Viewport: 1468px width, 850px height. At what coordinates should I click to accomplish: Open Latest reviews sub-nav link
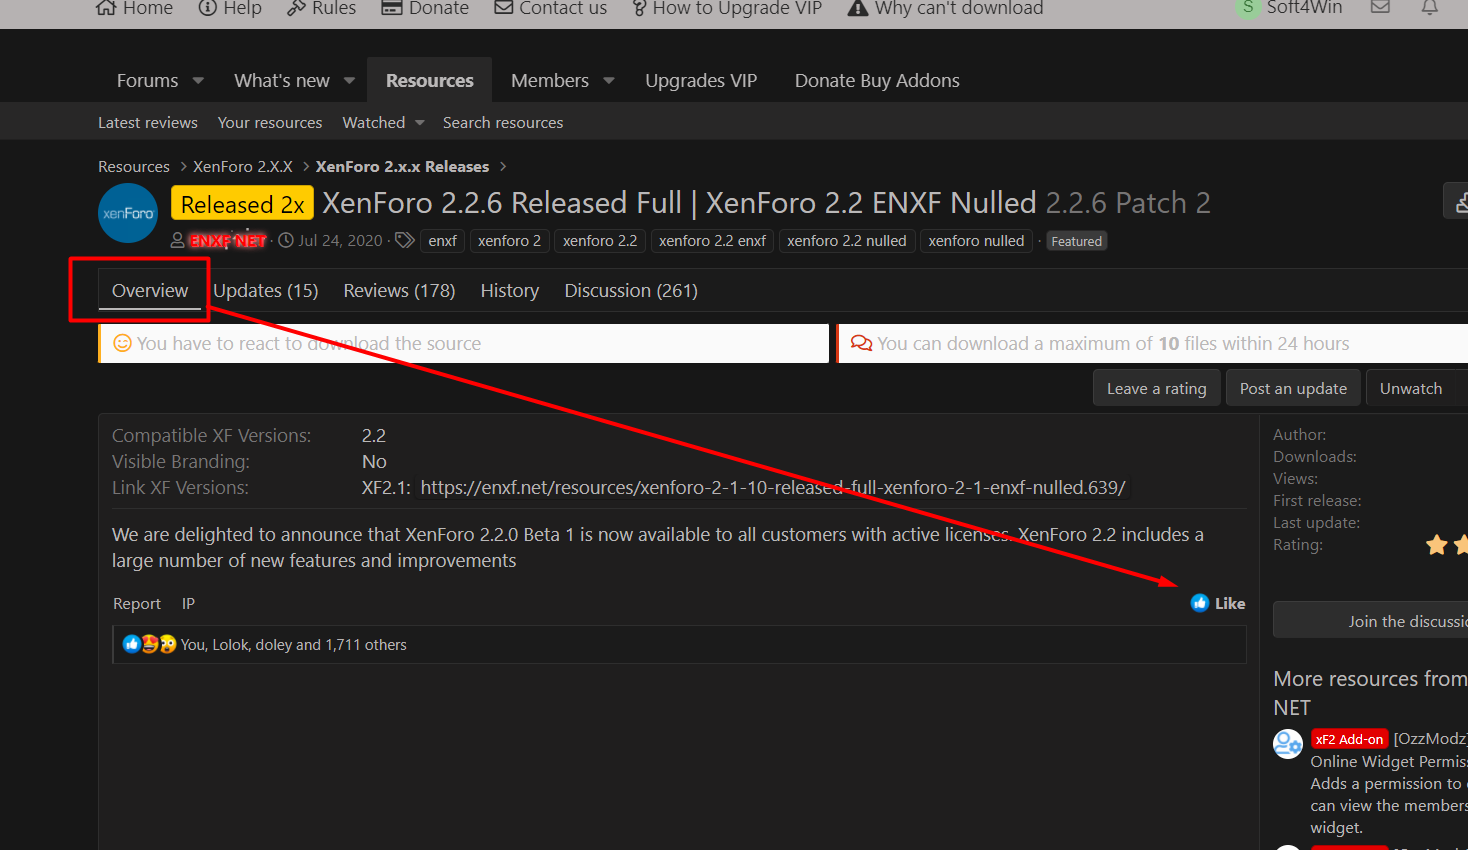coord(148,122)
